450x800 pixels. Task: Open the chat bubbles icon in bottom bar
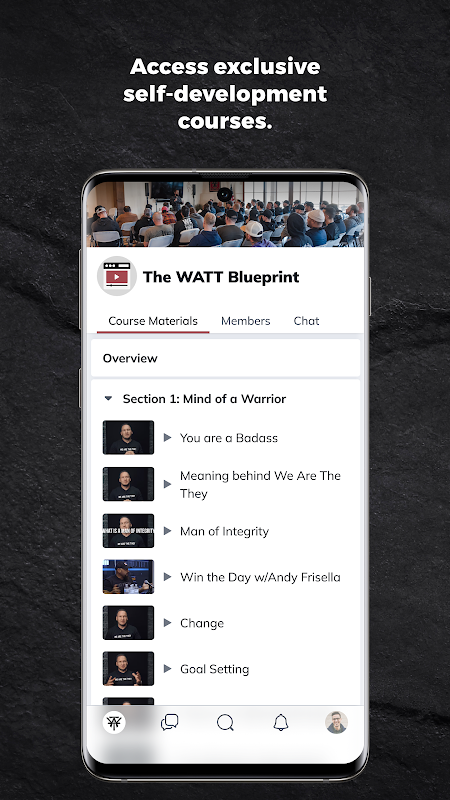[169, 722]
